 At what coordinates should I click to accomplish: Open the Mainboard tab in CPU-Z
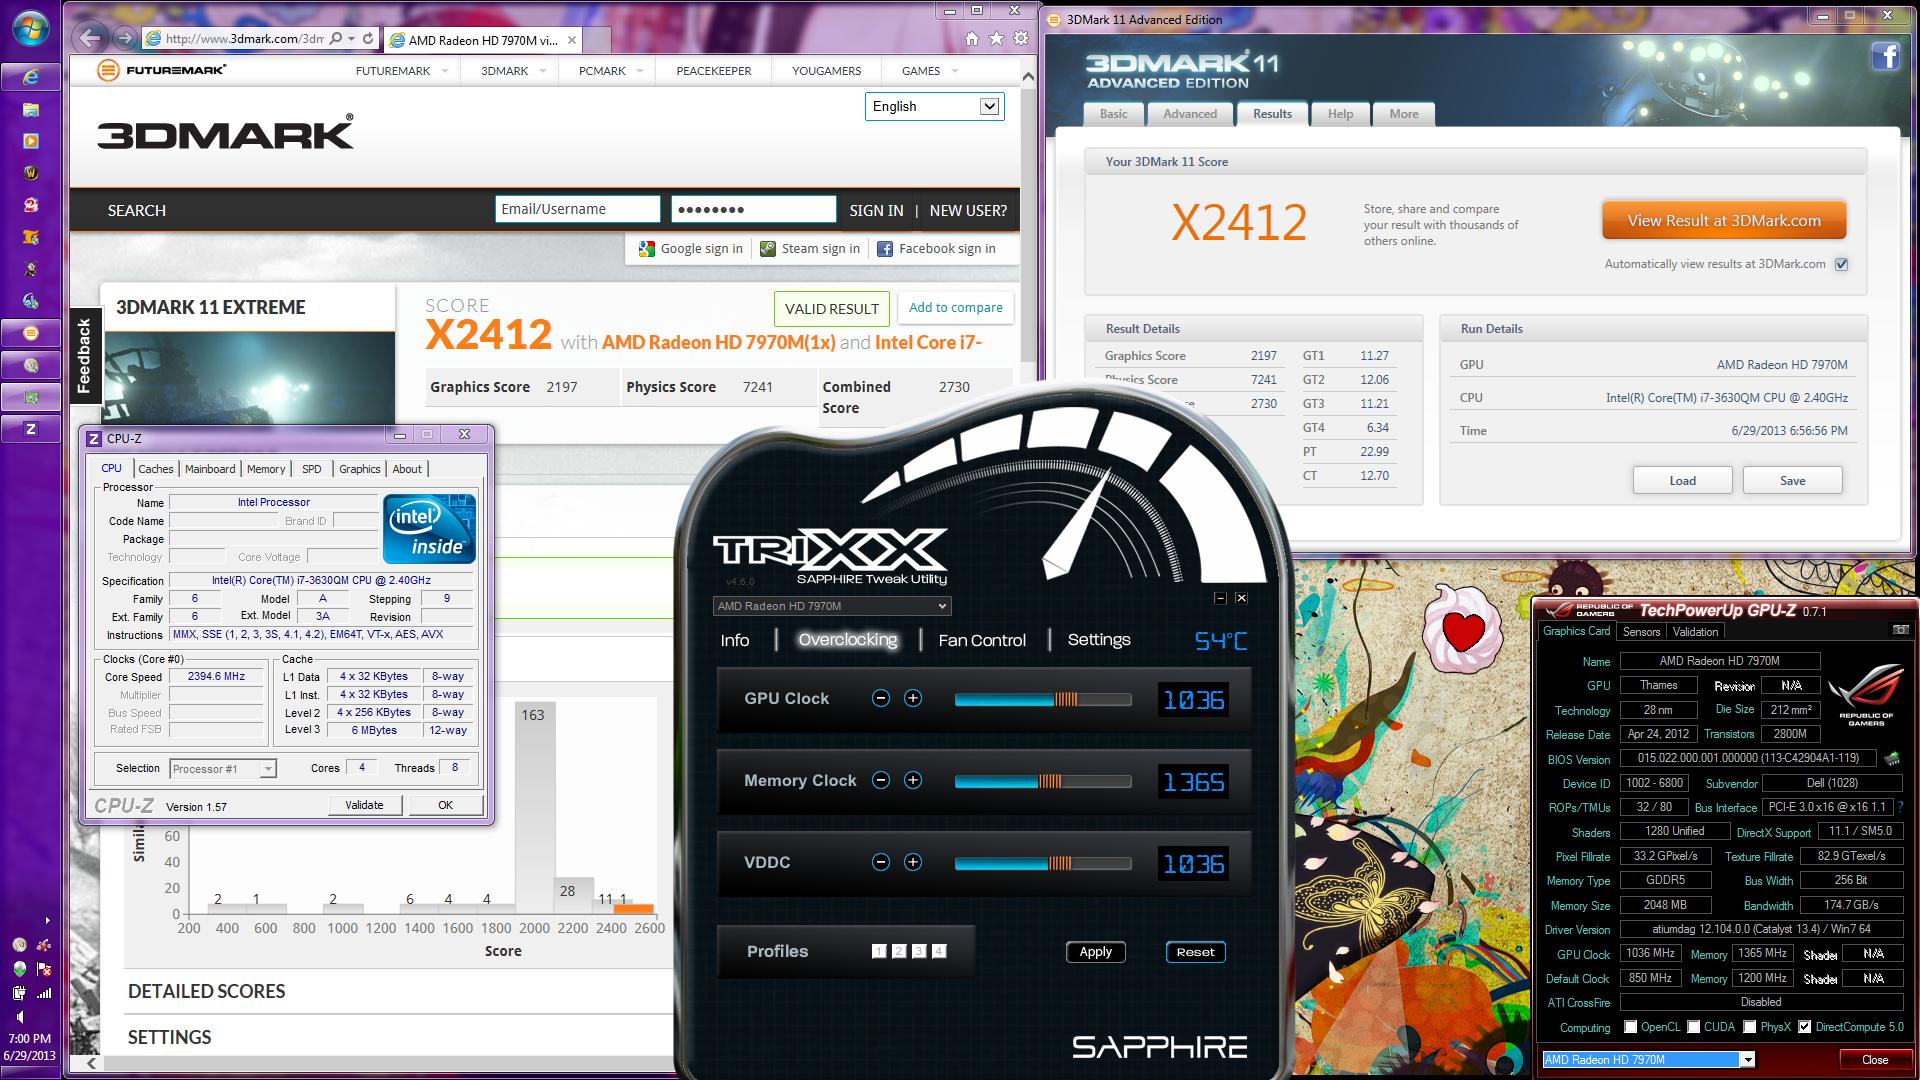210,468
